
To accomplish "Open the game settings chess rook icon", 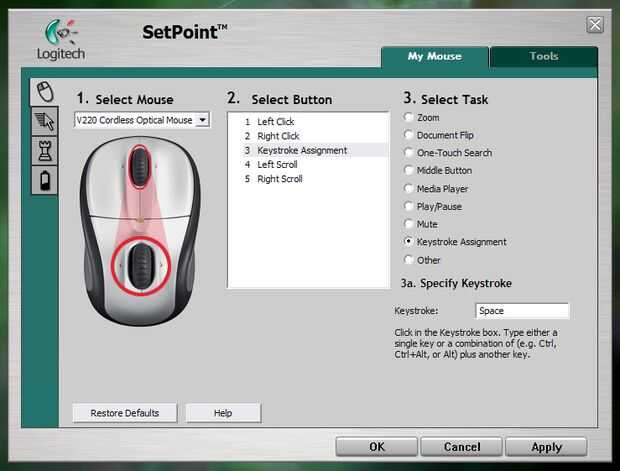I will tap(45, 151).
